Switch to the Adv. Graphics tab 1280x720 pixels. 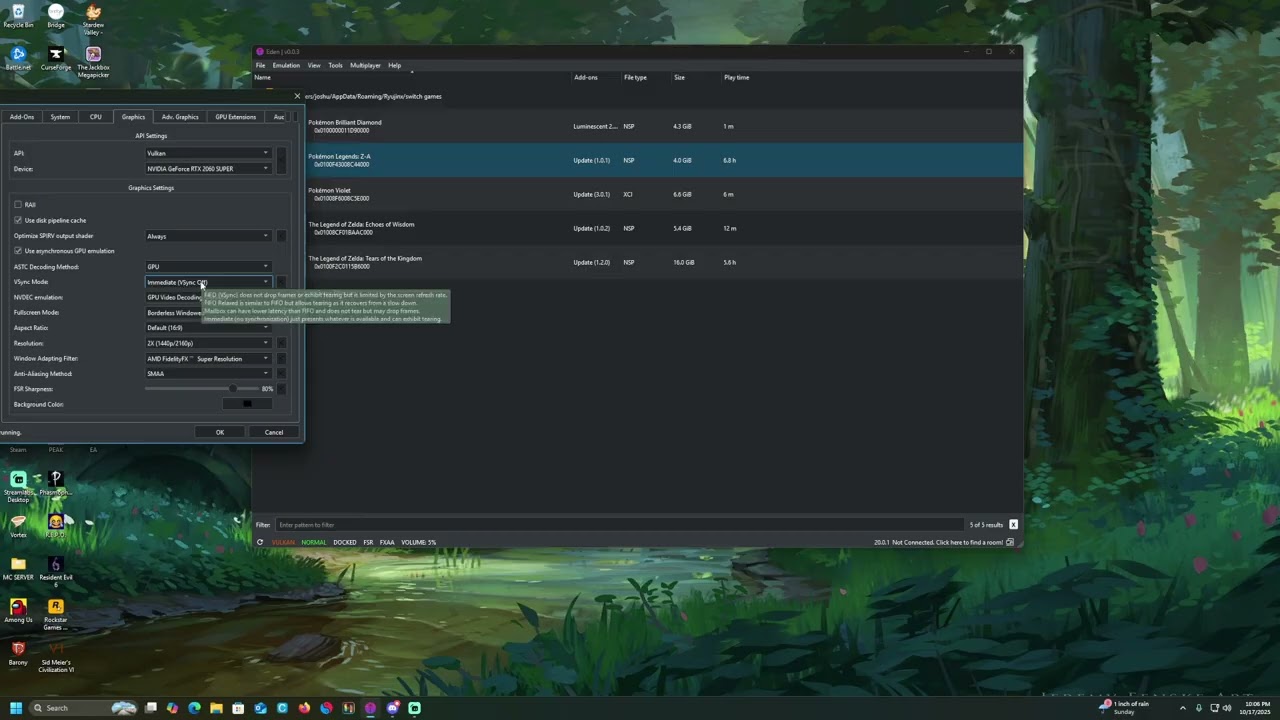[180, 117]
